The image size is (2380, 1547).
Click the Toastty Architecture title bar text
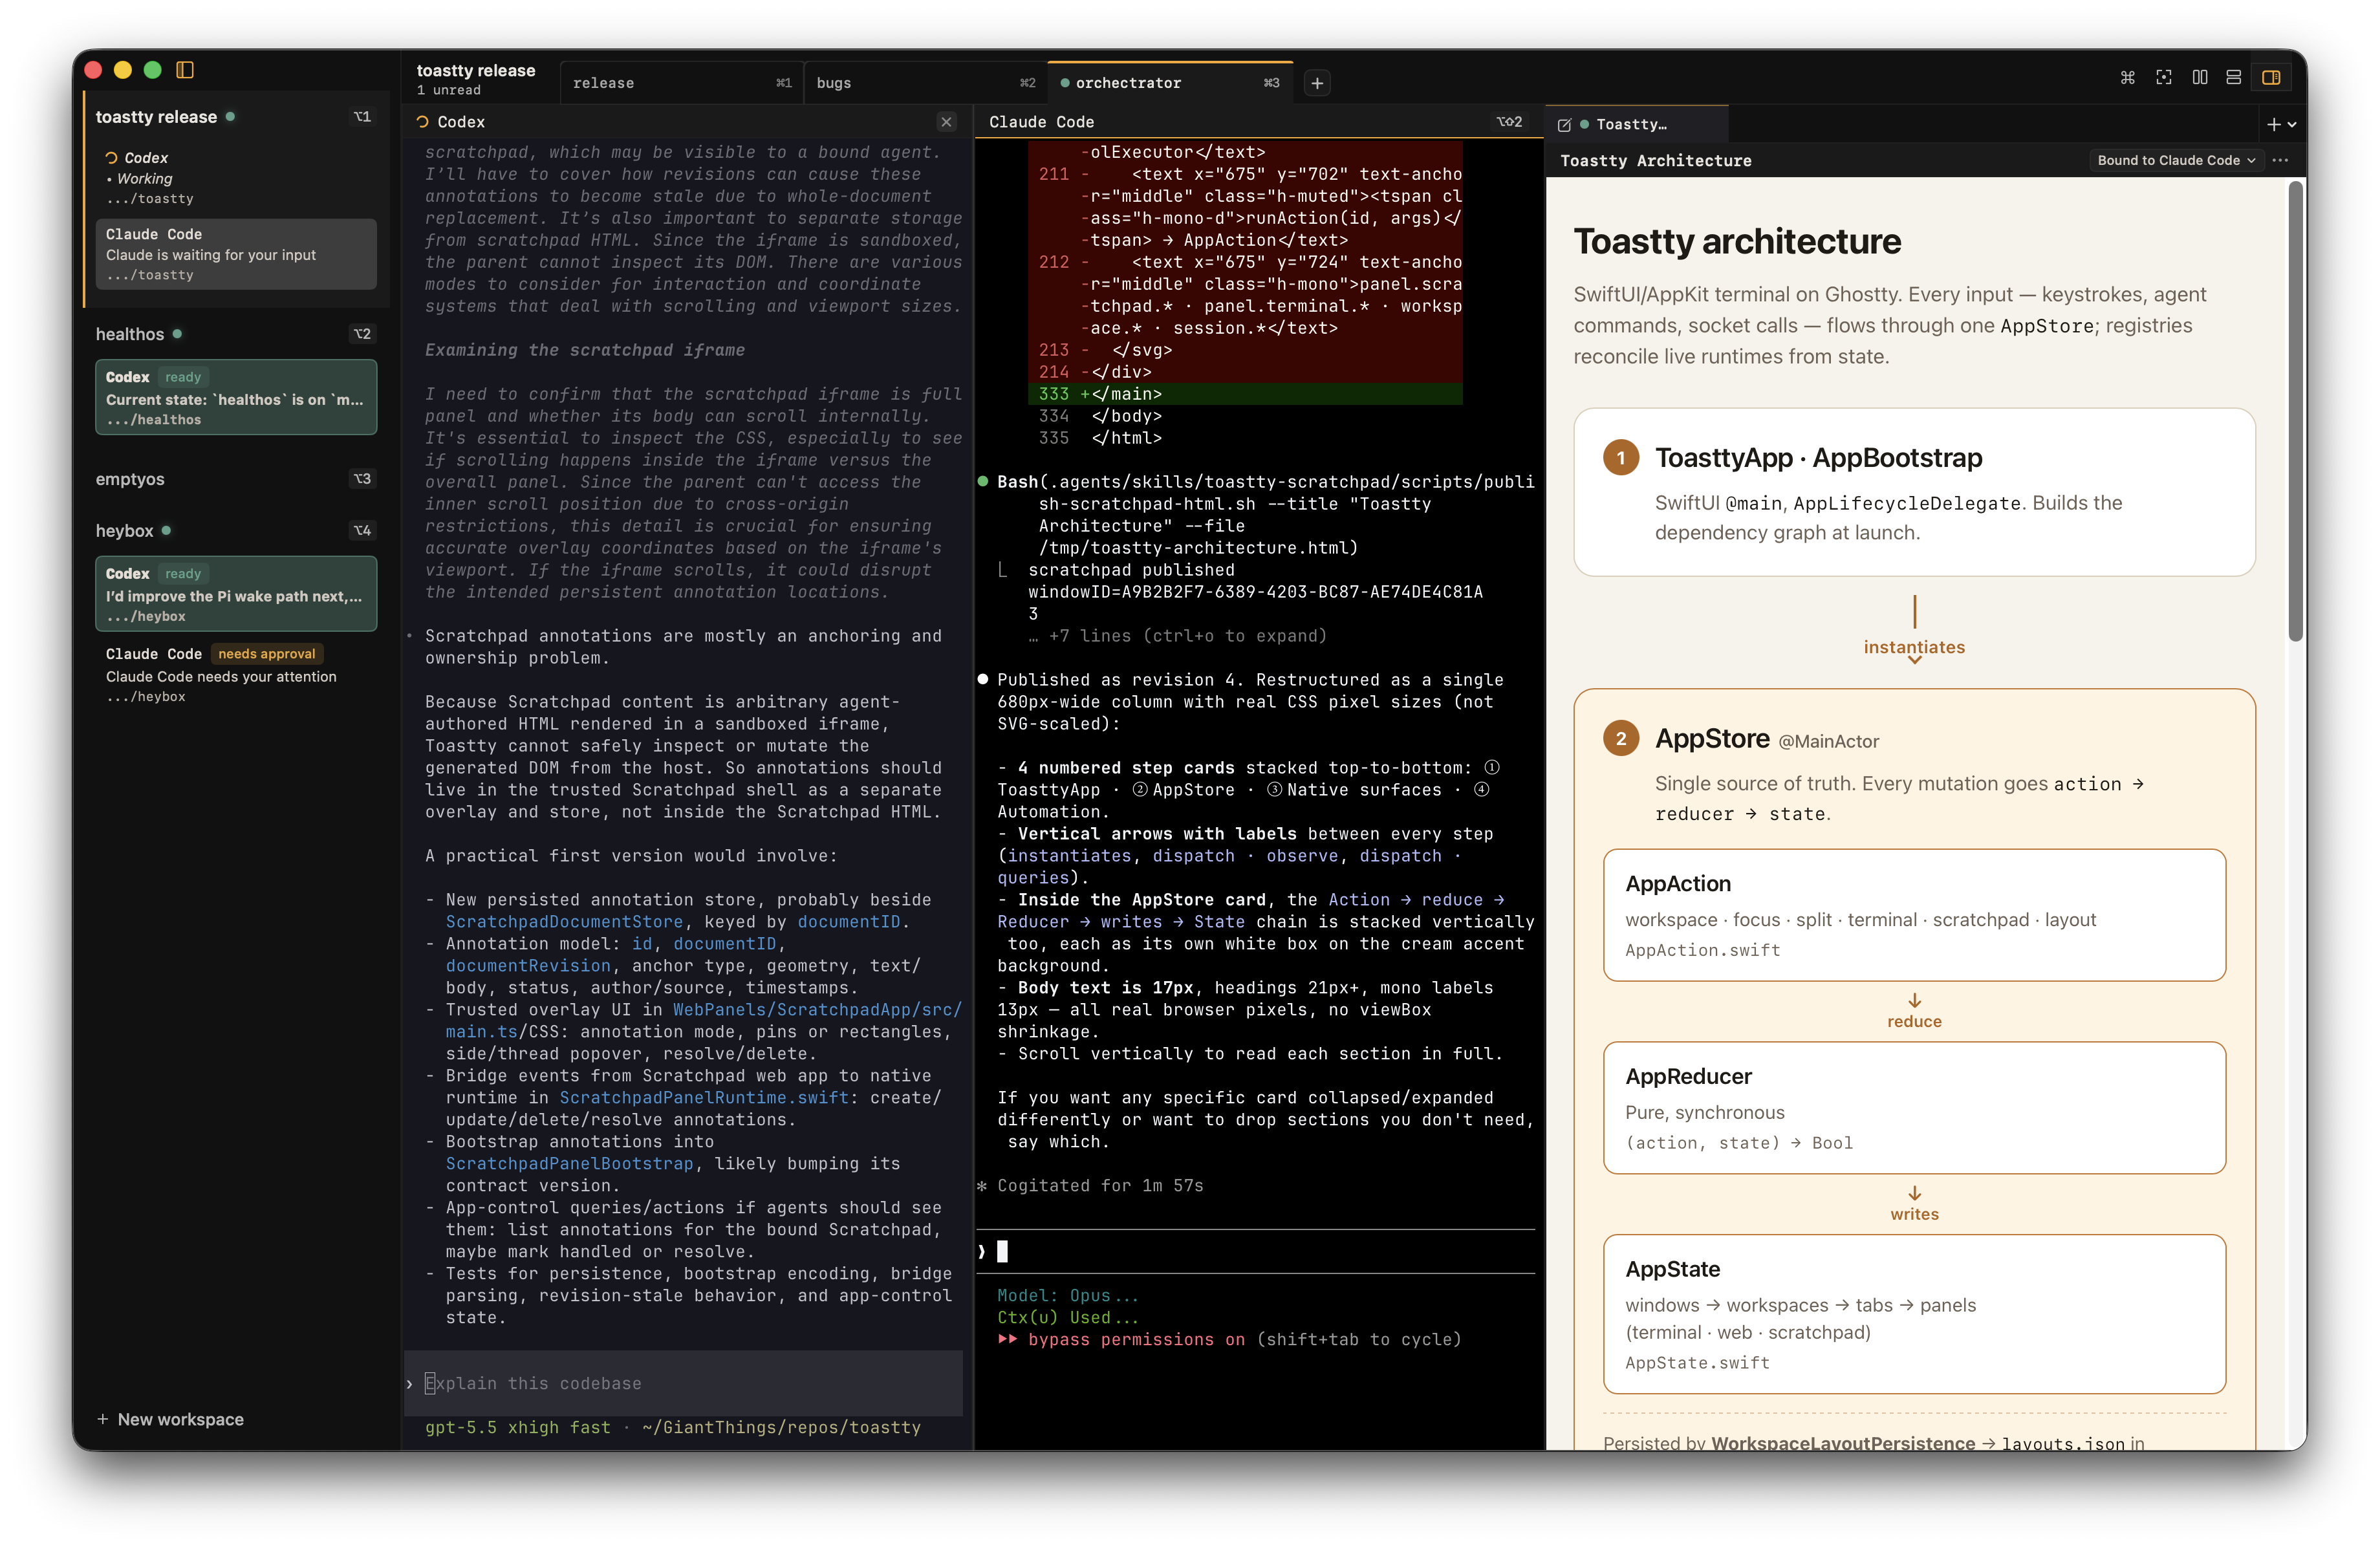click(x=1655, y=160)
